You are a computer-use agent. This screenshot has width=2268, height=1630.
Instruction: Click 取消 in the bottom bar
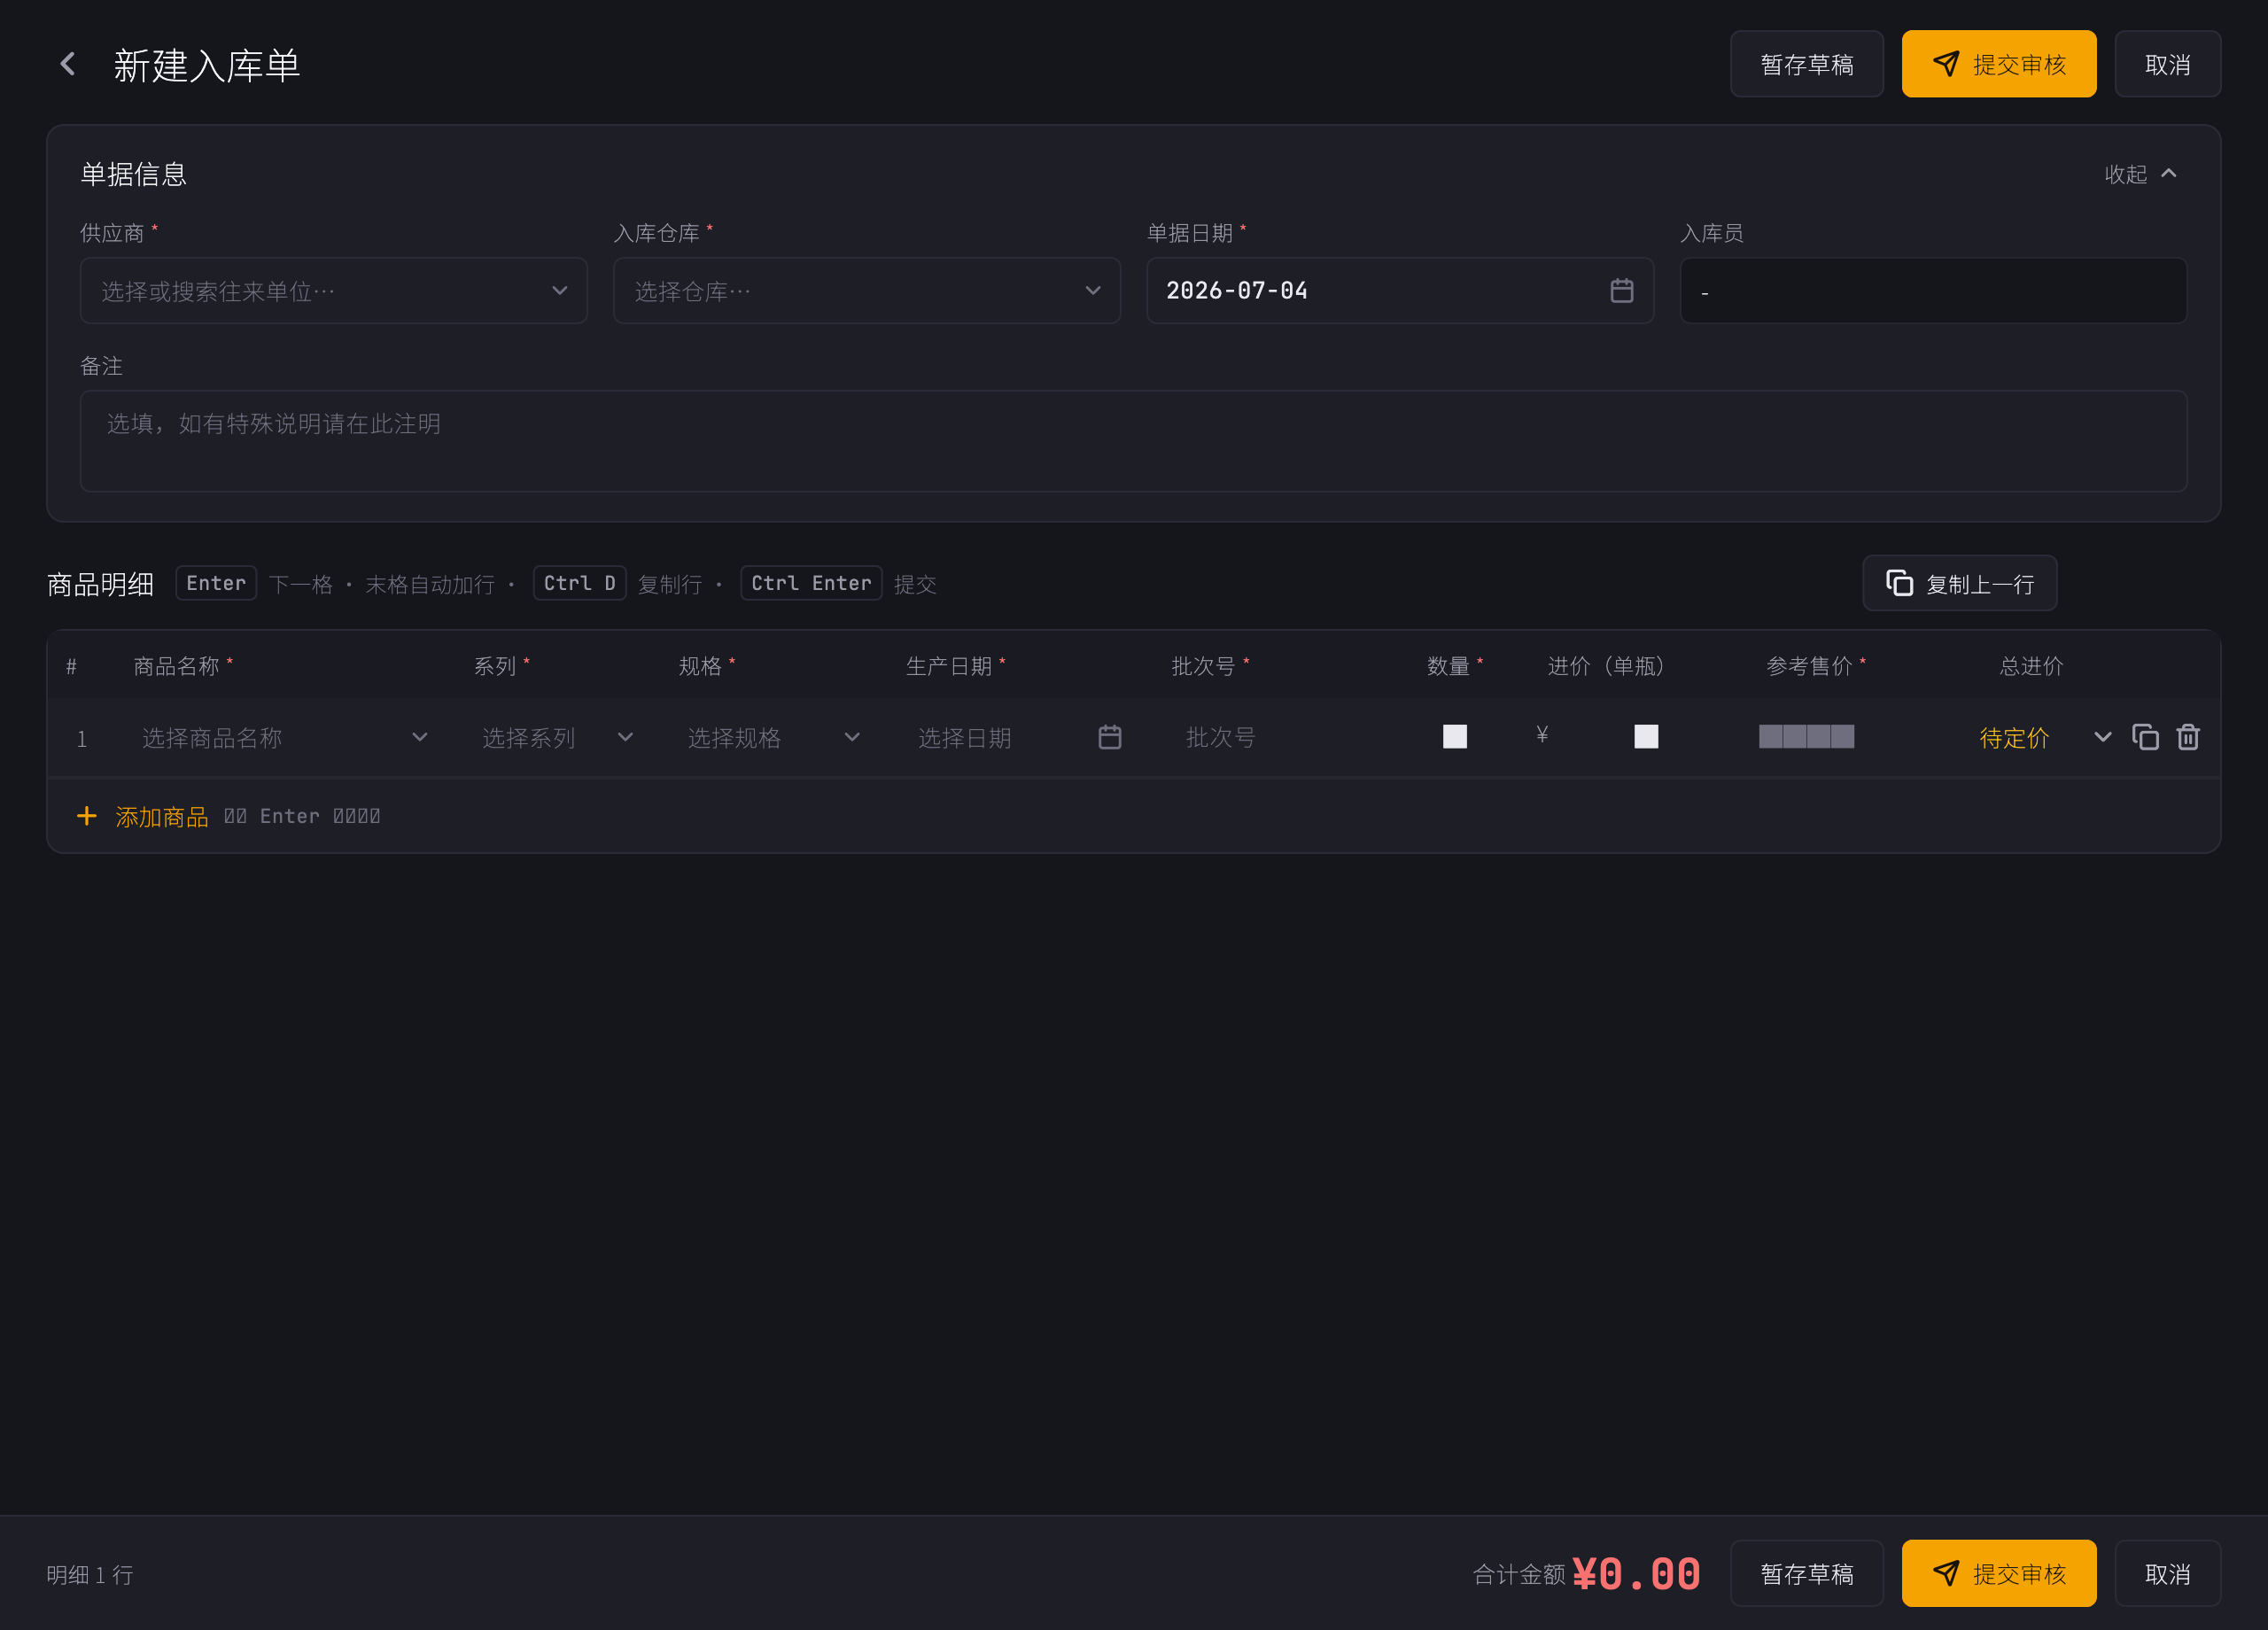click(2167, 1573)
